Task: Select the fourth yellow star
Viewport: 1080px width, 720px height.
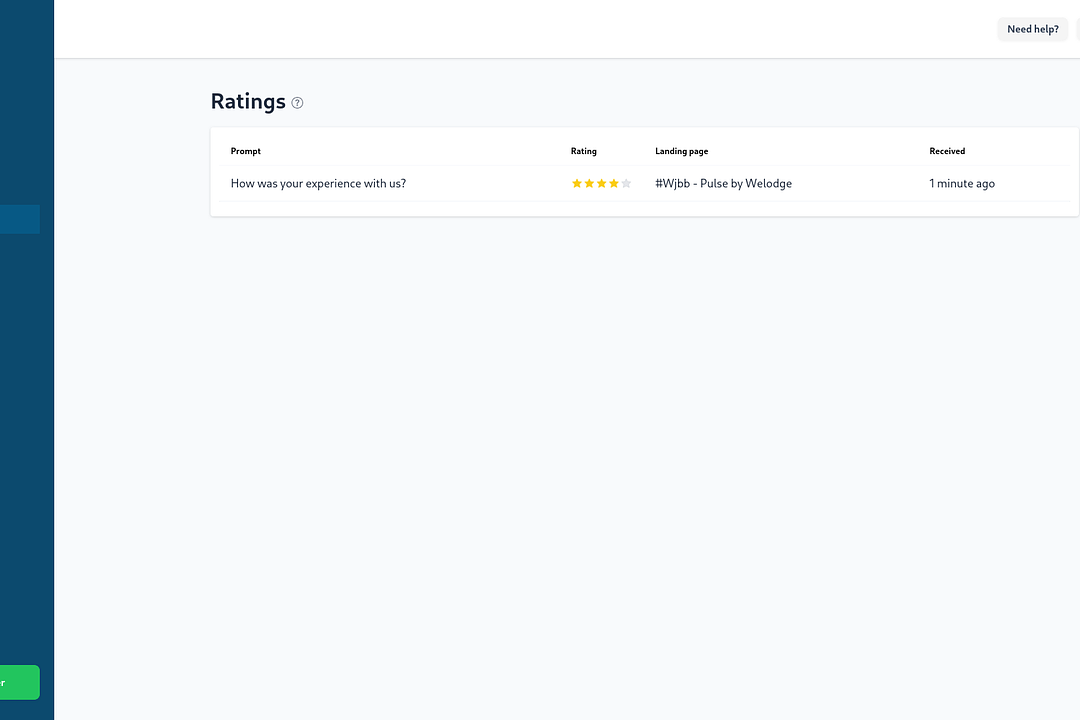Action: (x=613, y=183)
